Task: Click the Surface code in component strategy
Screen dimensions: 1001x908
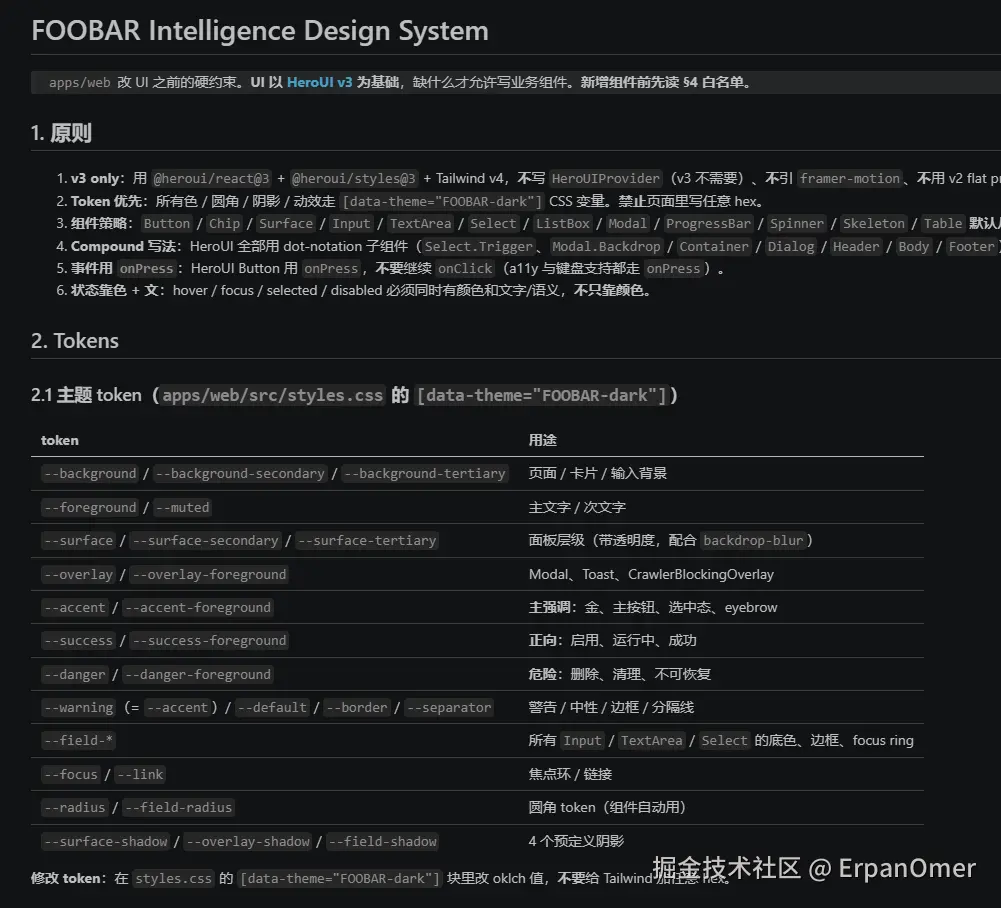Action: coord(286,223)
